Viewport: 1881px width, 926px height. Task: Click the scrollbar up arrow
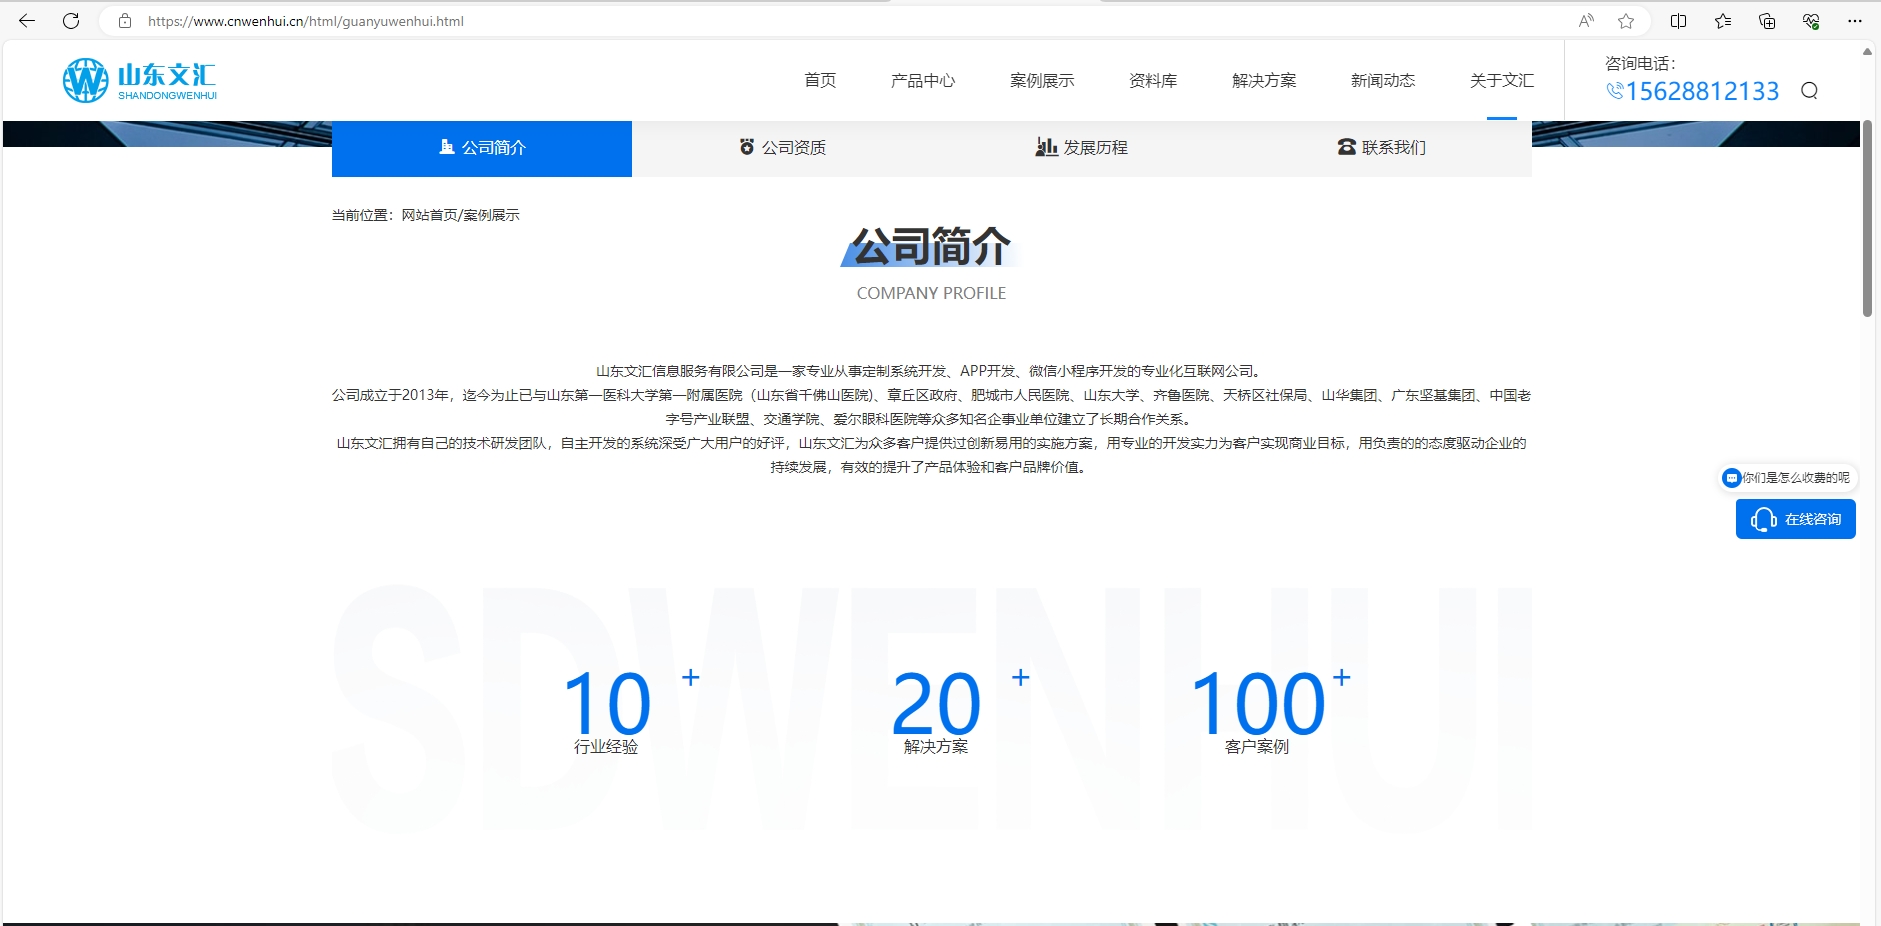[x=1867, y=52]
